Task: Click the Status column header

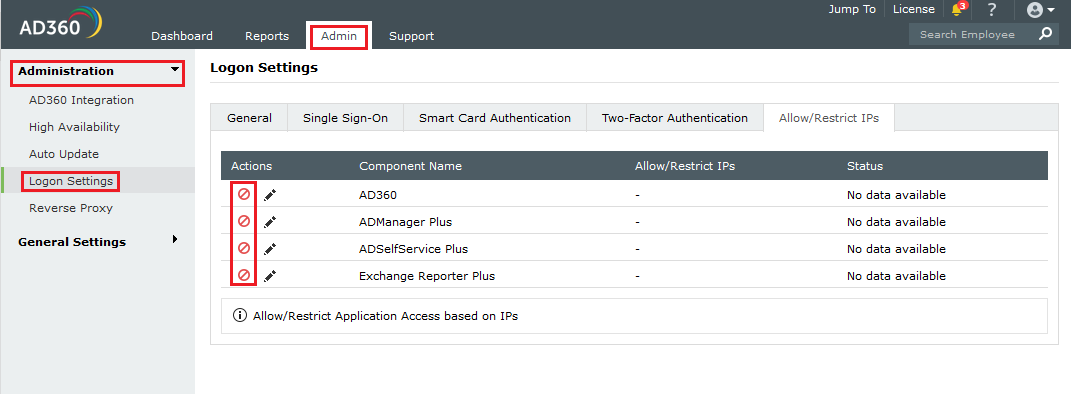Action: pos(865,166)
